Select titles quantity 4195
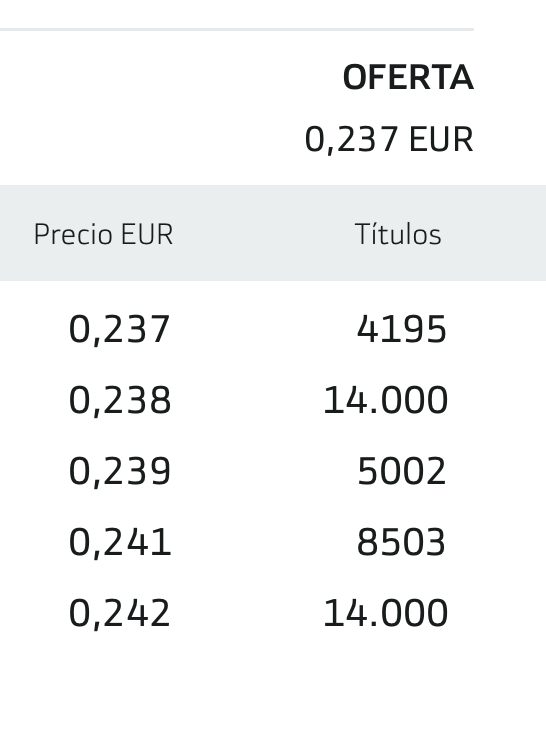Image resolution: width=546 pixels, height=743 pixels. click(401, 329)
